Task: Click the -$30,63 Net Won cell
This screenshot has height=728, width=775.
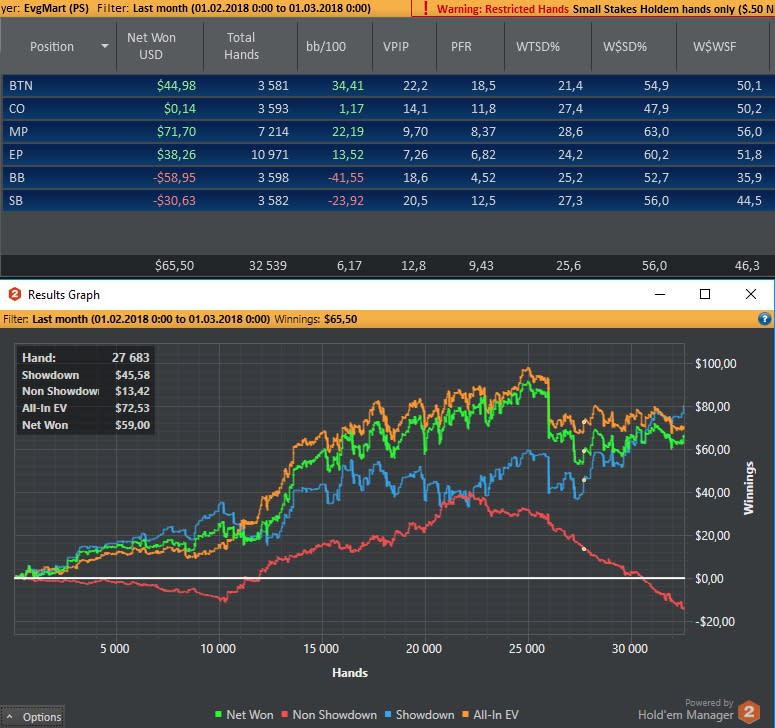Action: coord(174,201)
